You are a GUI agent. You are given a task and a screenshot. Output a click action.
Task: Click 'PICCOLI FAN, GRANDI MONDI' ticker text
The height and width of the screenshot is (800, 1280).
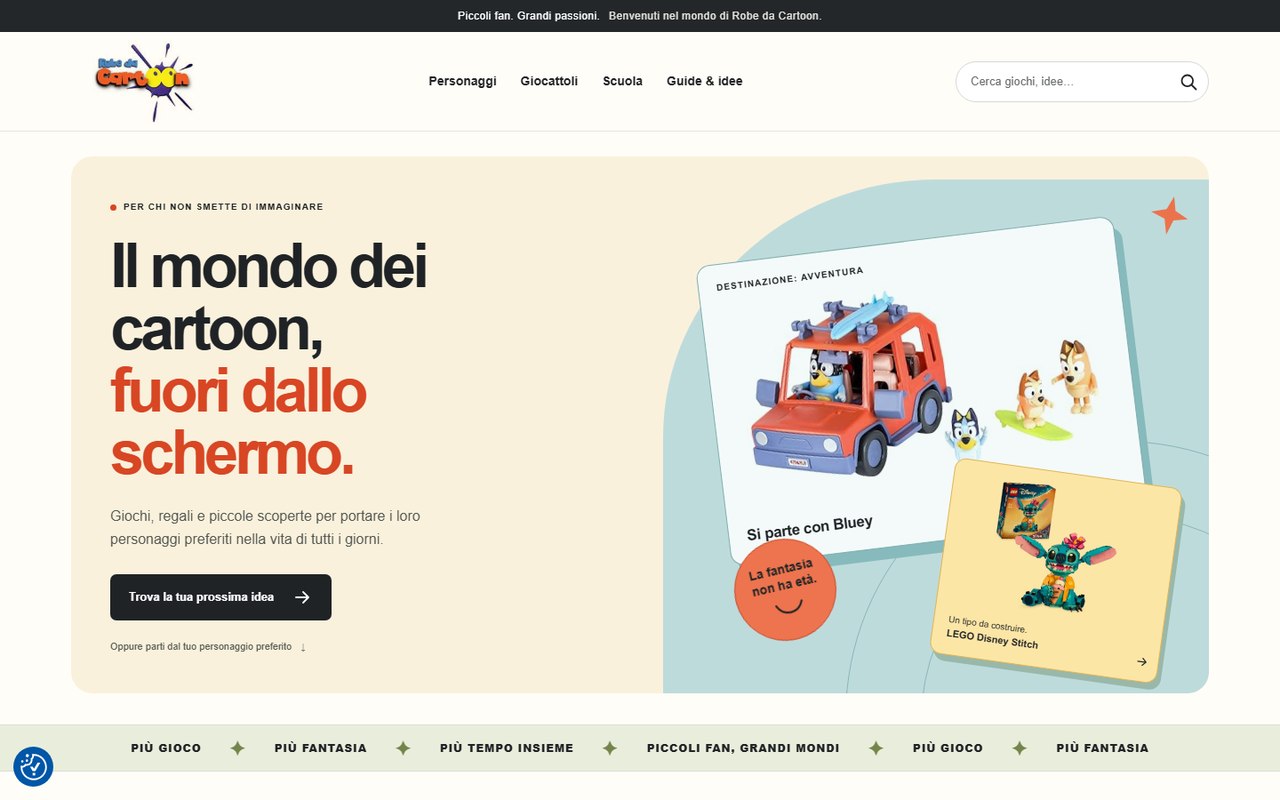pos(743,748)
